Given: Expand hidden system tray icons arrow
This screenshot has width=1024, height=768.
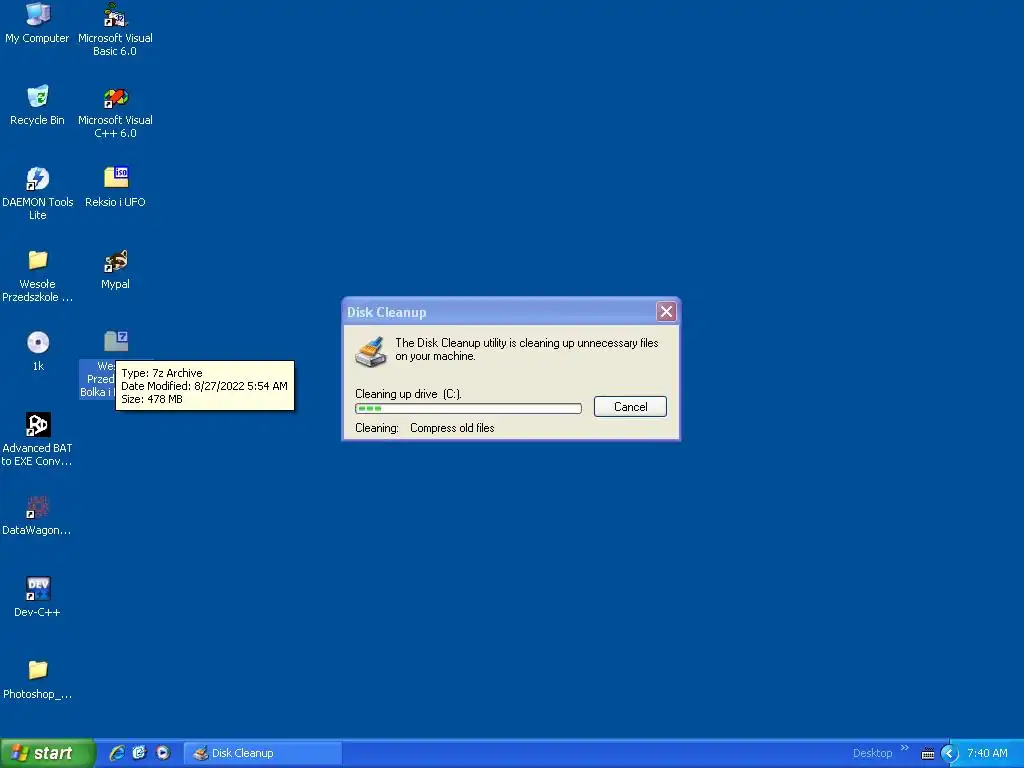Looking at the screenshot, I should [950, 754].
